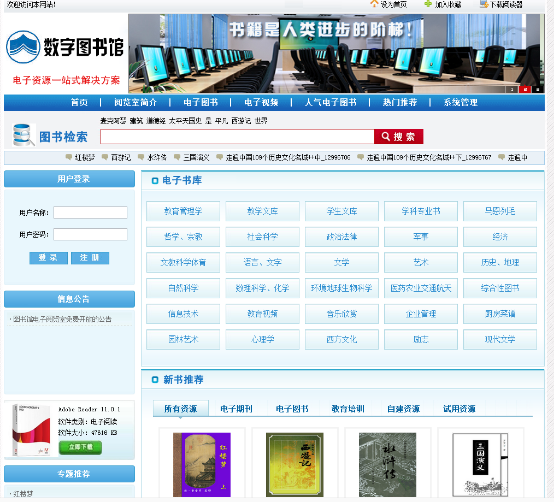Click the Adobe Reader box image
554x502 pixels.
coord(31,430)
